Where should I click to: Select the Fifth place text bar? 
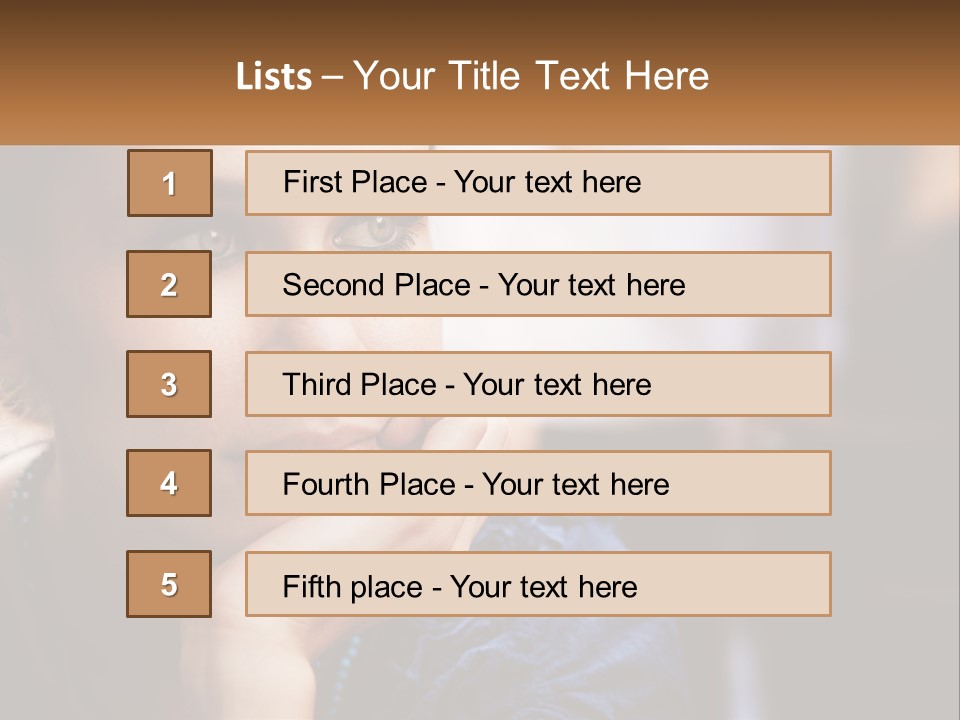(538, 584)
